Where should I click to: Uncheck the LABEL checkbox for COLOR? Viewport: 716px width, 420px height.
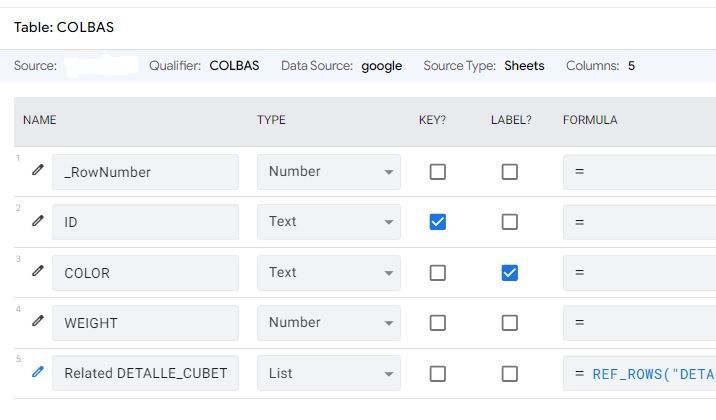coord(510,273)
